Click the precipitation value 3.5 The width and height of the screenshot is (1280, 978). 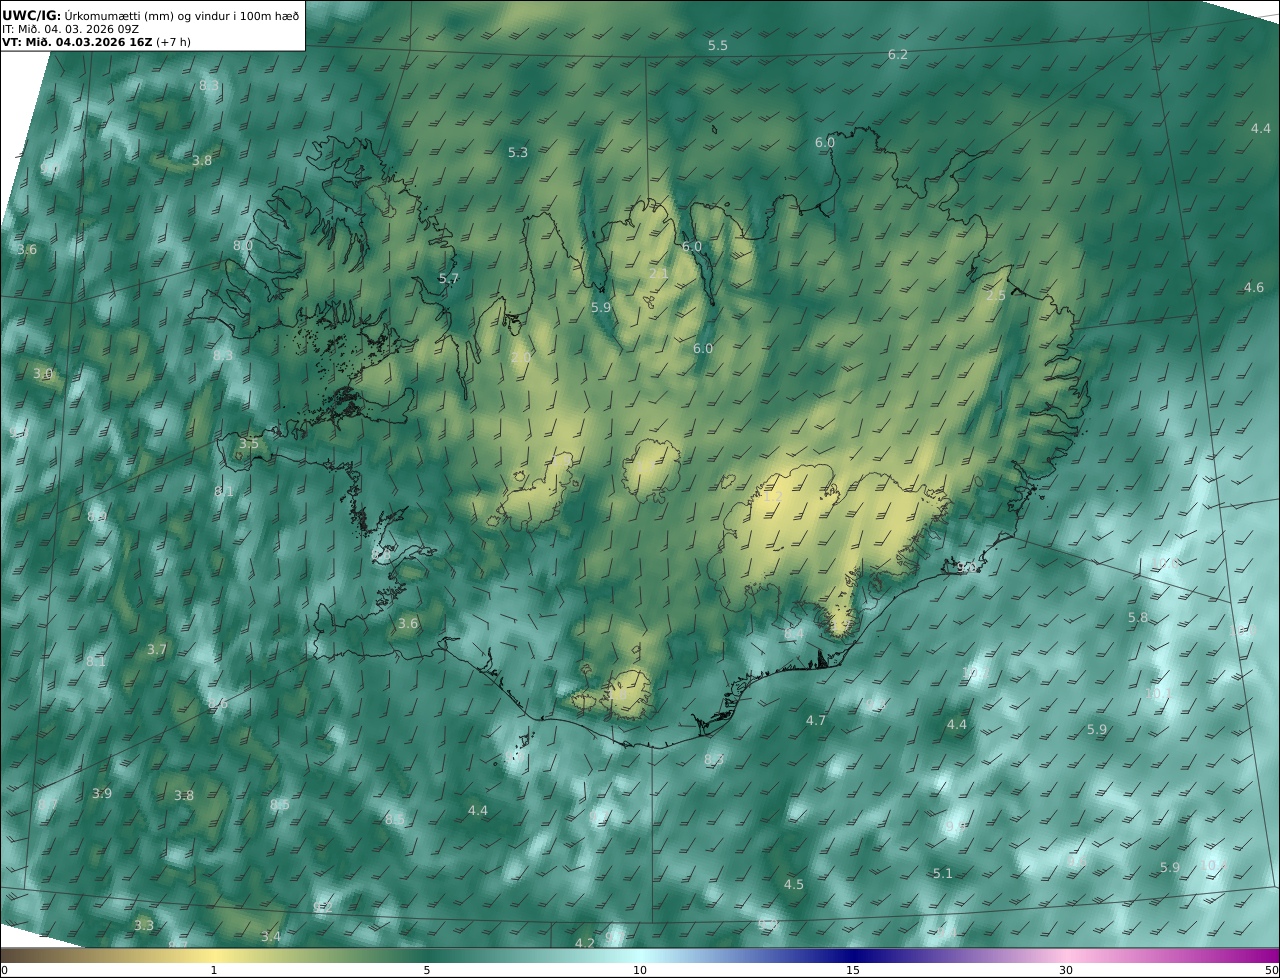click(249, 443)
